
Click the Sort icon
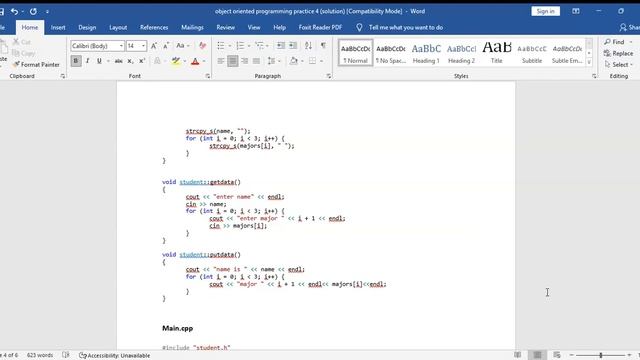[x=308, y=46]
